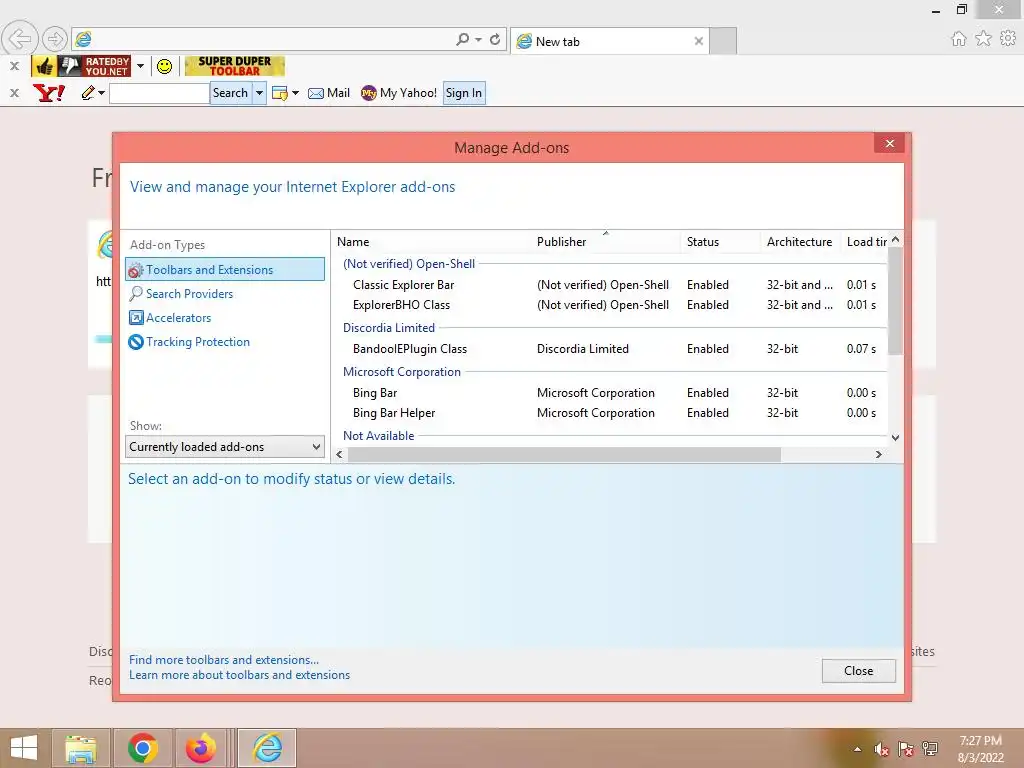Click the address bar search magnifier icon
This screenshot has height=768, width=1024.
coord(462,40)
